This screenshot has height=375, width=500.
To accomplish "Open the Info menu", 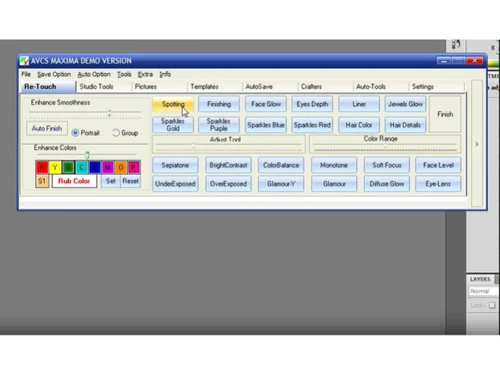I will coord(165,74).
